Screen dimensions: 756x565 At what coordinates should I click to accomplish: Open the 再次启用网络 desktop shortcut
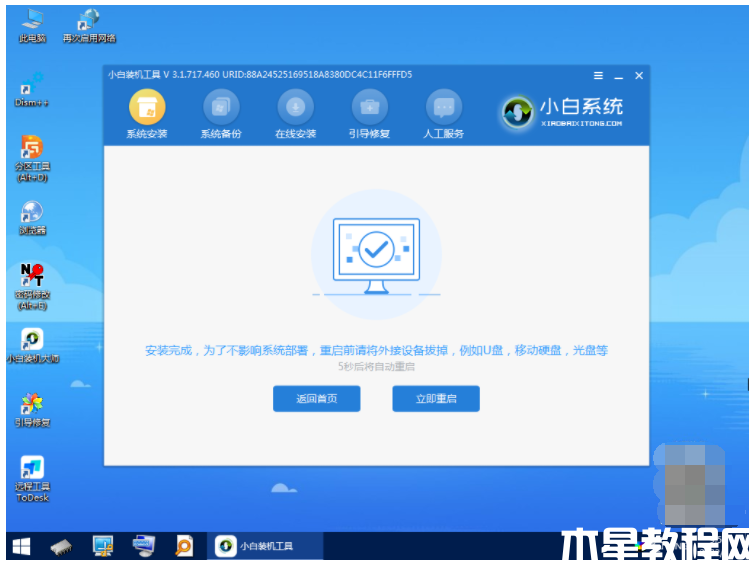(x=89, y=26)
